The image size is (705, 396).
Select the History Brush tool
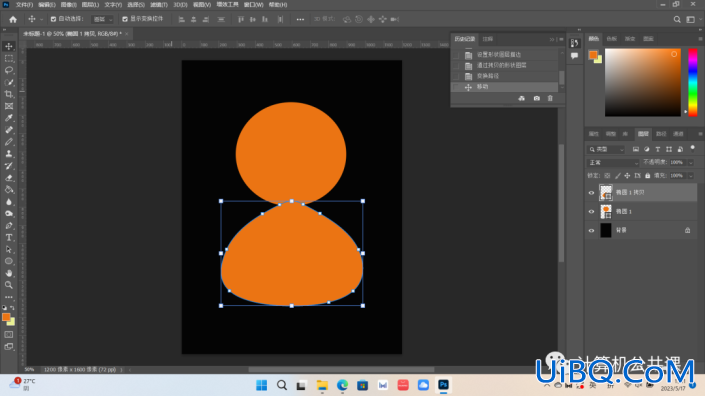point(9,165)
